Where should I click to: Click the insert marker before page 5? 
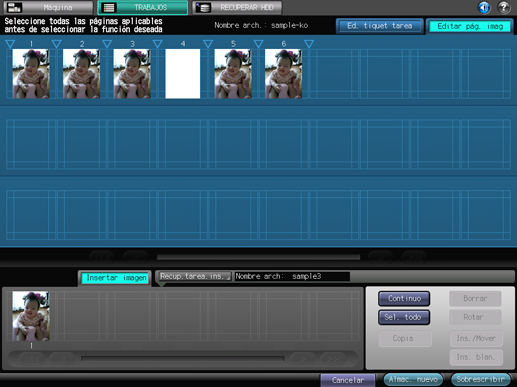pyautogui.click(x=208, y=44)
